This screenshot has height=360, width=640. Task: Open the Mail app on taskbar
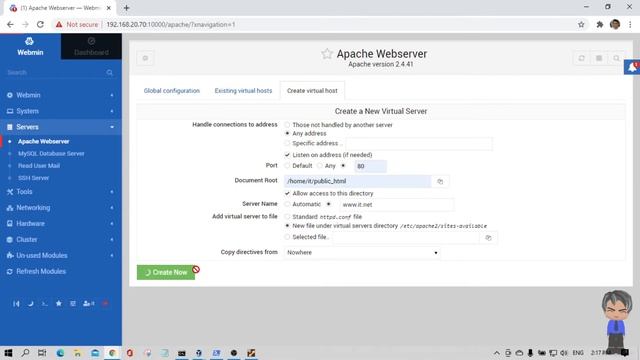(x=95, y=353)
